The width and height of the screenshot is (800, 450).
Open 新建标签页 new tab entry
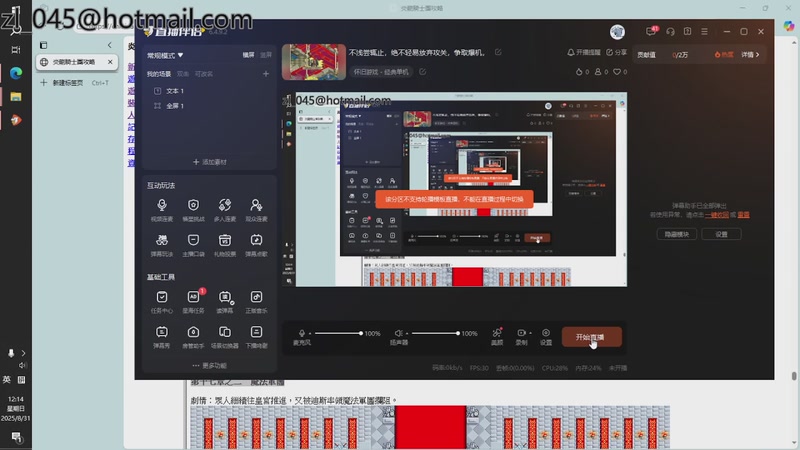click(74, 83)
